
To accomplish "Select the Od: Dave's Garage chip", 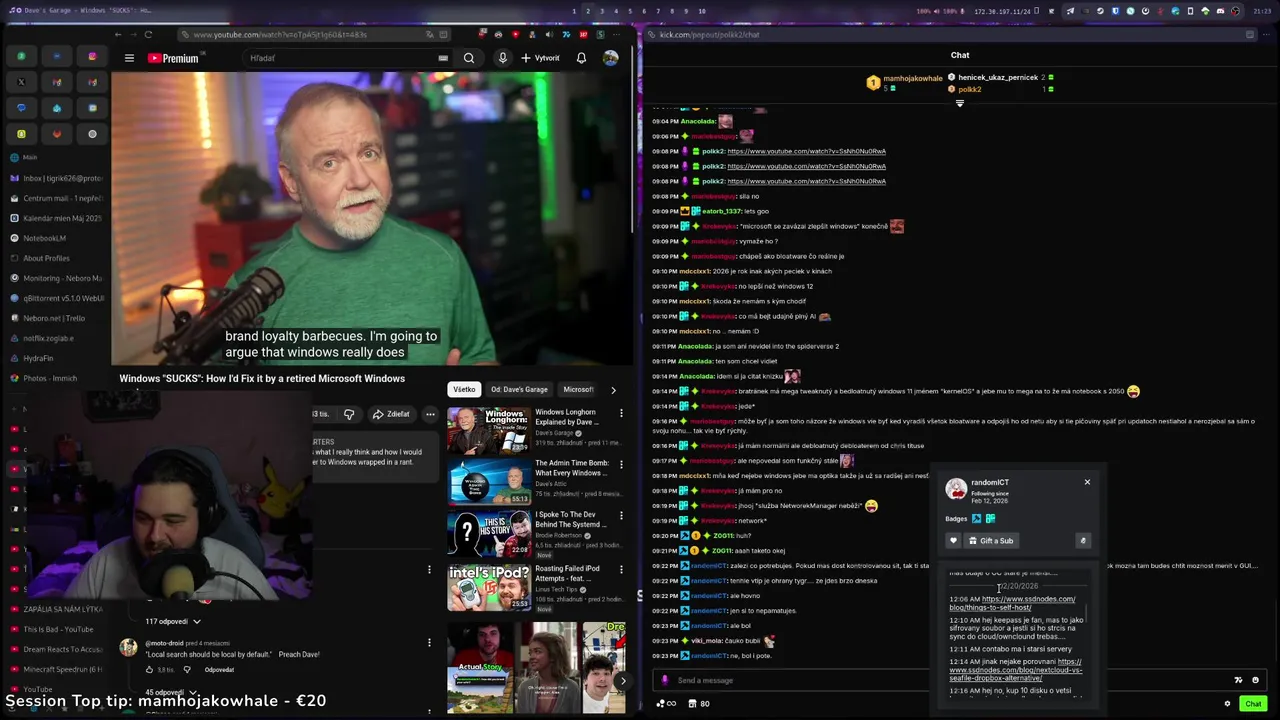I will (519, 389).
